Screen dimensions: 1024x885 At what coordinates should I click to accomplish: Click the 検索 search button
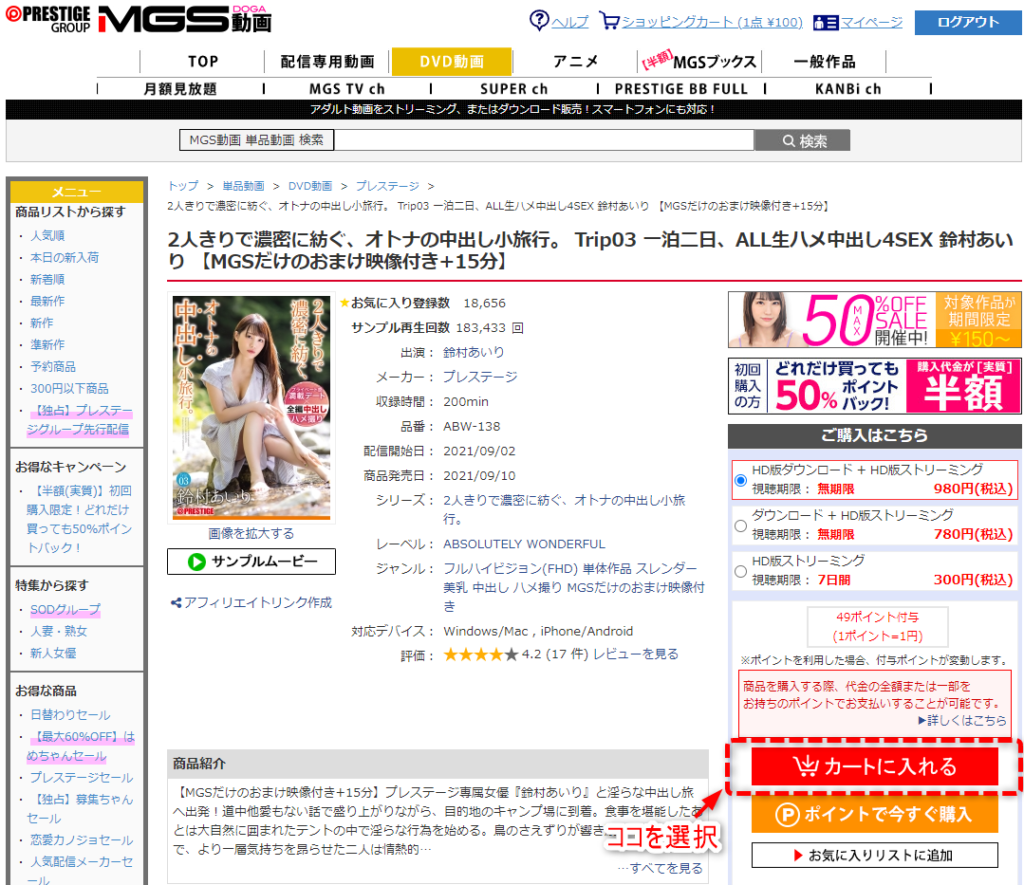point(802,140)
